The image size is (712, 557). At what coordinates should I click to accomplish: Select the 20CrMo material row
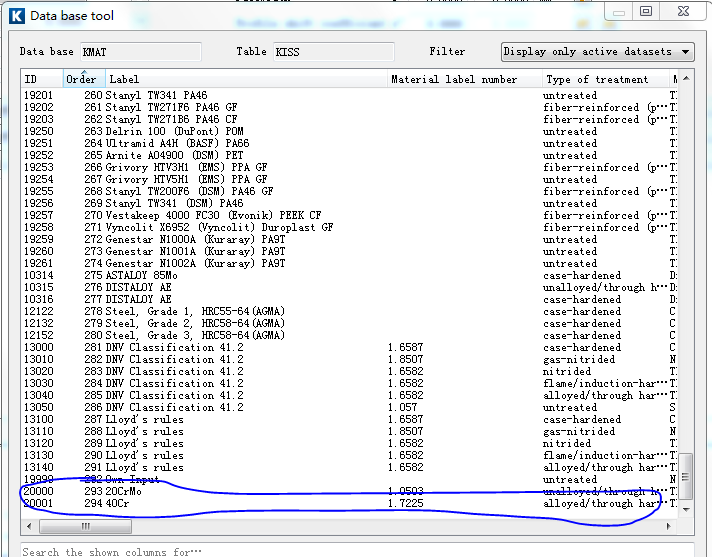coord(350,491)
